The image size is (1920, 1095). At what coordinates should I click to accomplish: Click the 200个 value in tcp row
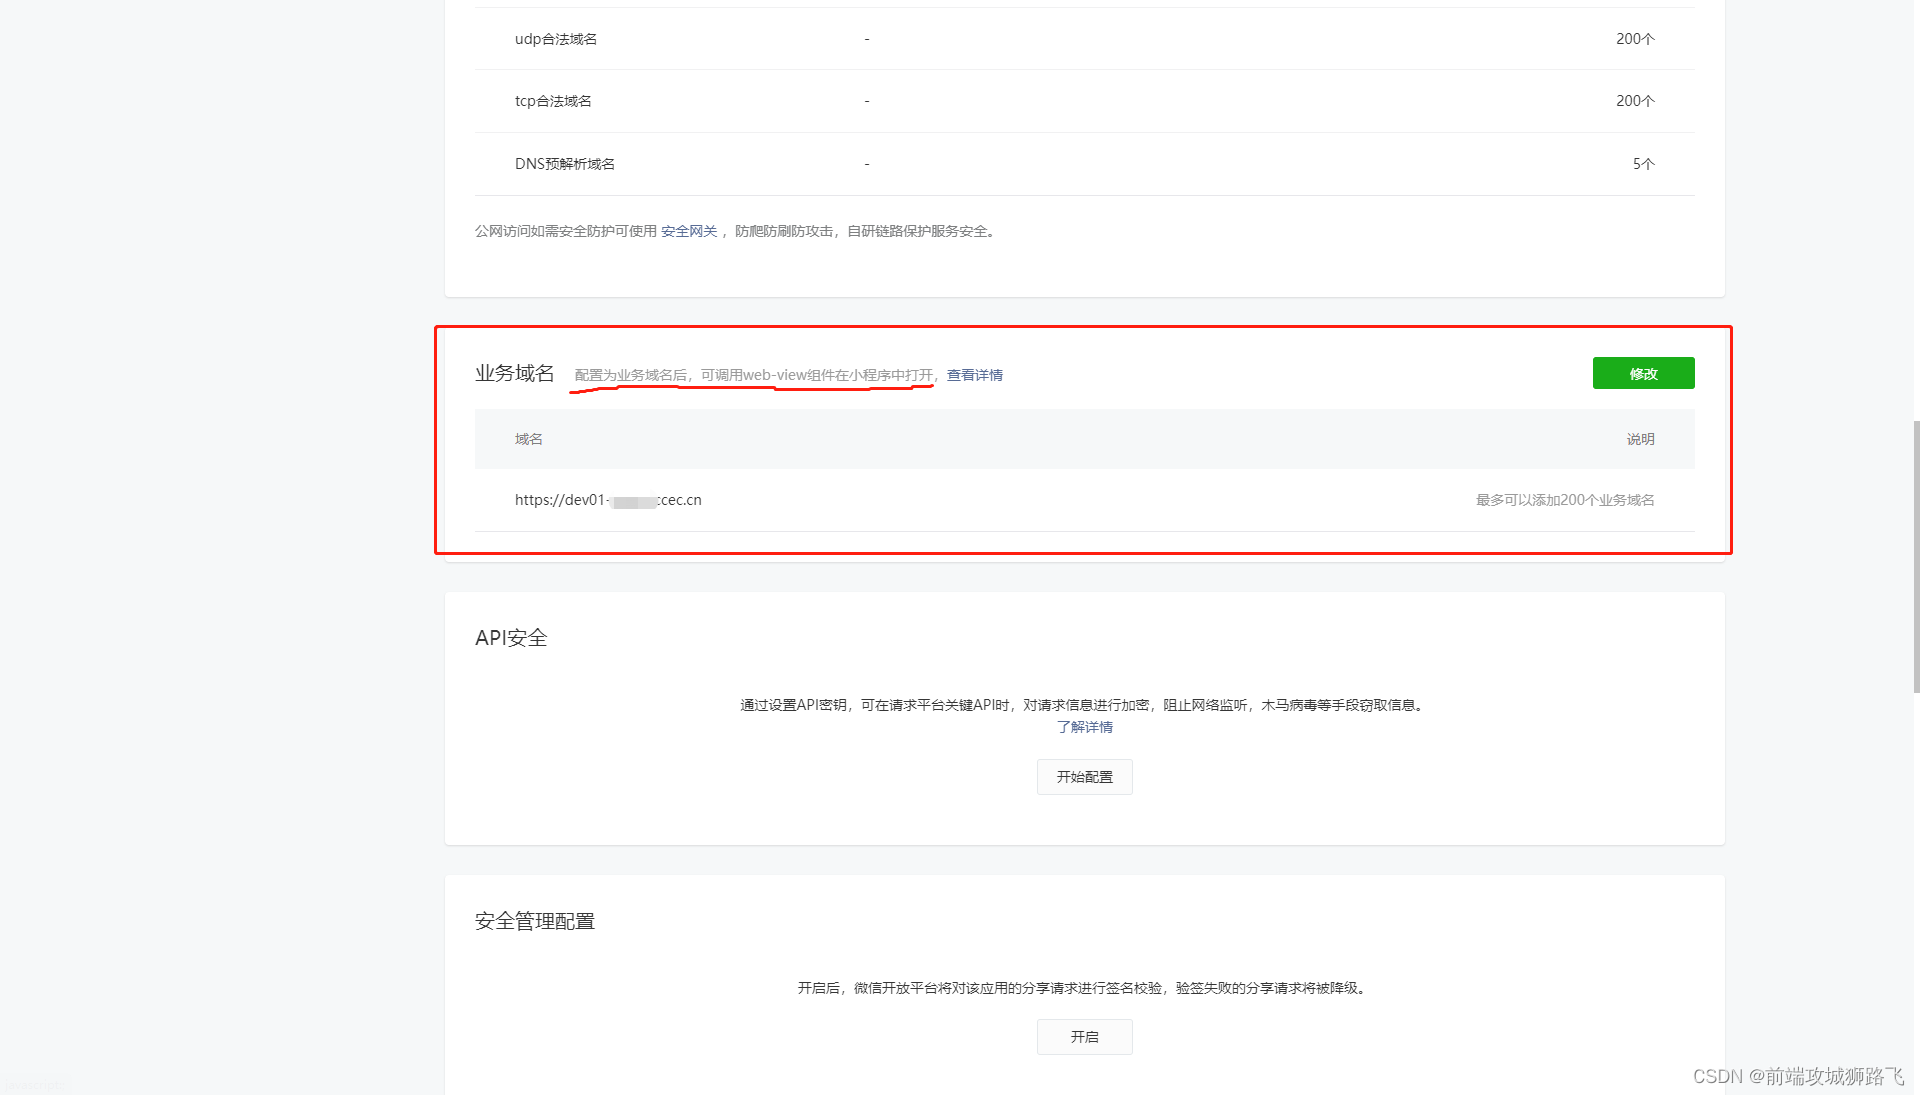[x=1635, y=101]
